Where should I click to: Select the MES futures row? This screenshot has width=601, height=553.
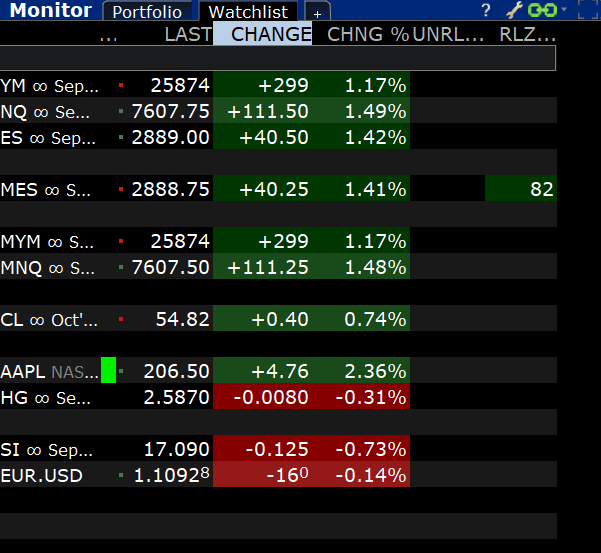(278, 189)
